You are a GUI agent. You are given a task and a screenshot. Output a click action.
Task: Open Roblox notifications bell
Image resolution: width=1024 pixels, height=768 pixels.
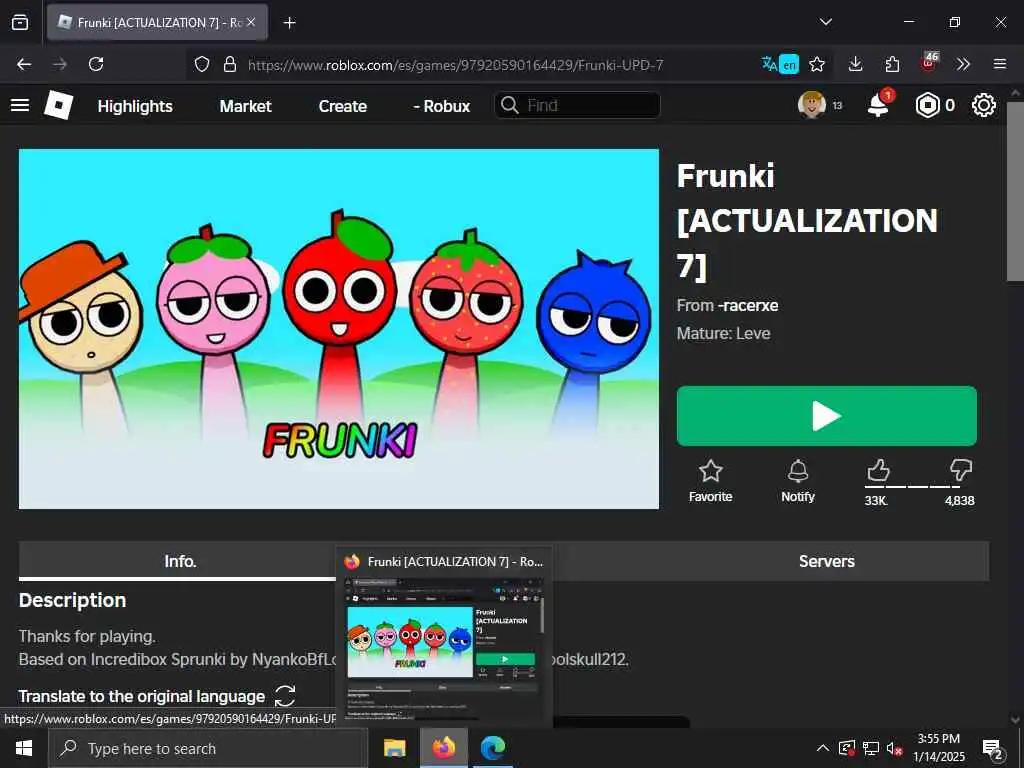pos(879,104)
